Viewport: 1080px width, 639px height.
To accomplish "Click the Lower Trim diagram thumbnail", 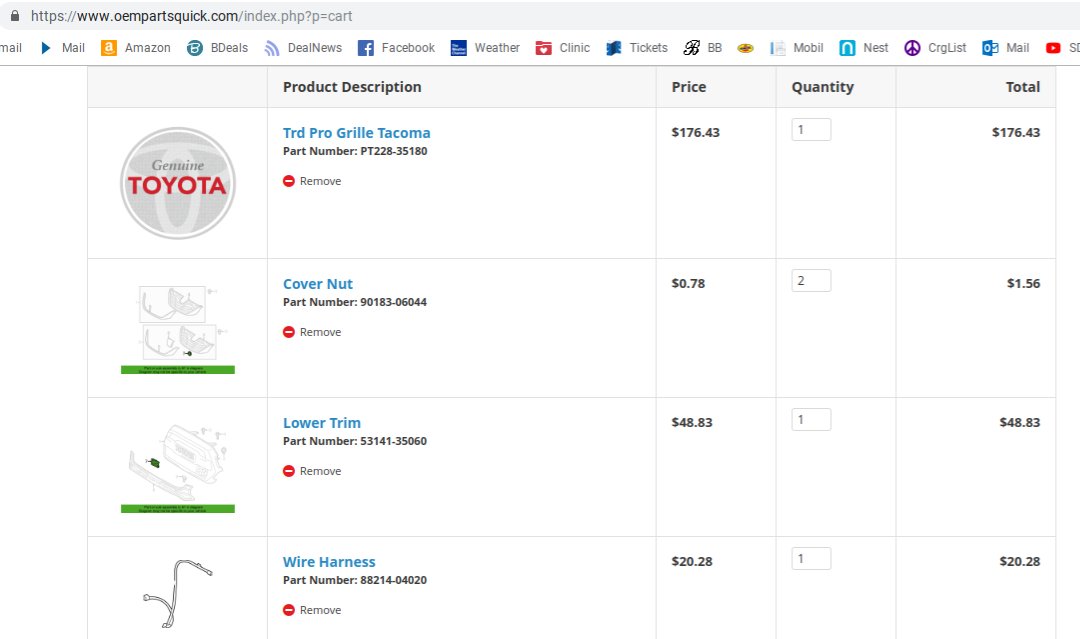I will point(178,468).
